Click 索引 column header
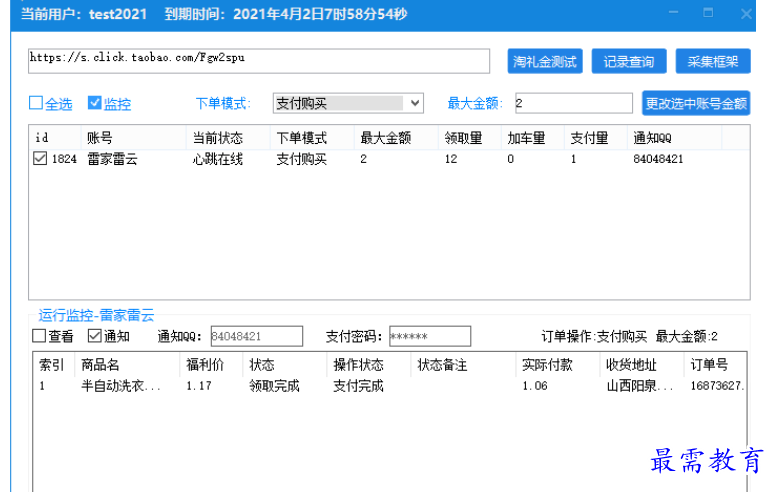The height and width of the screenshot is (492, 772). (x=54, y=365)
